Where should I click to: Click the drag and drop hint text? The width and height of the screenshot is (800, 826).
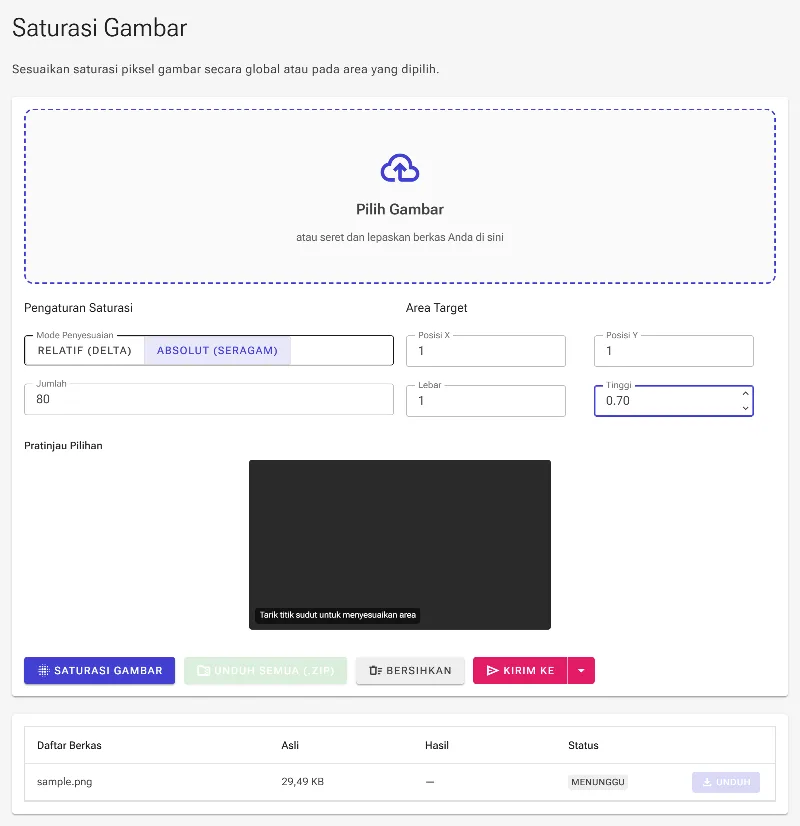tap(400, 237)
